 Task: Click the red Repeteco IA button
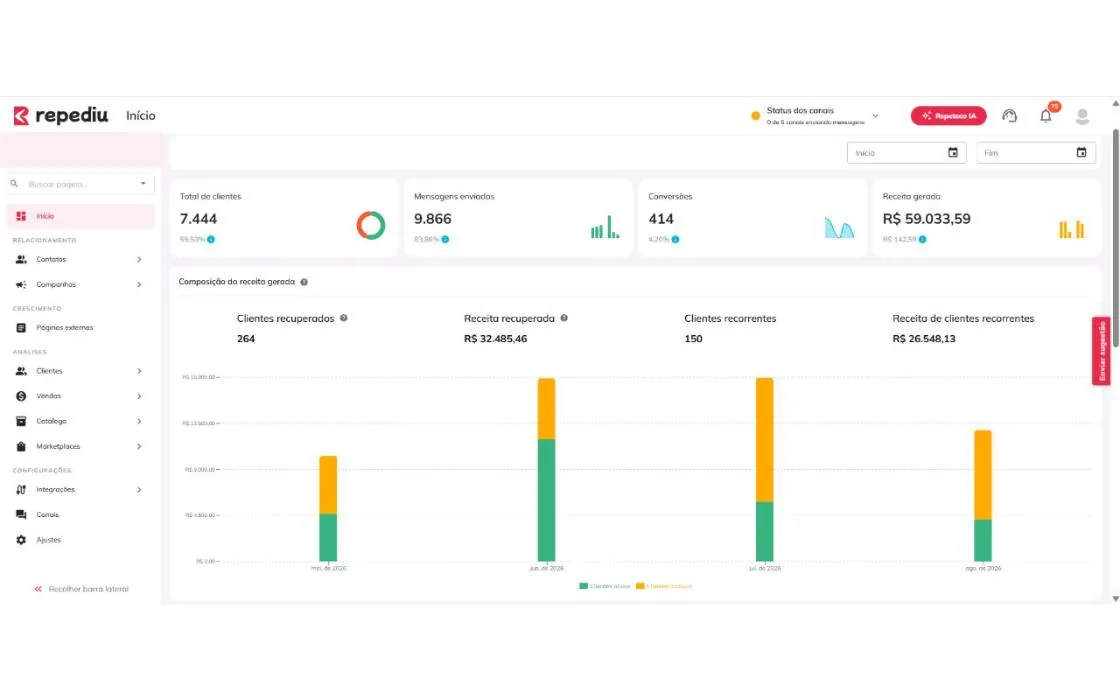pyautogui.click(x=949, y=116)
